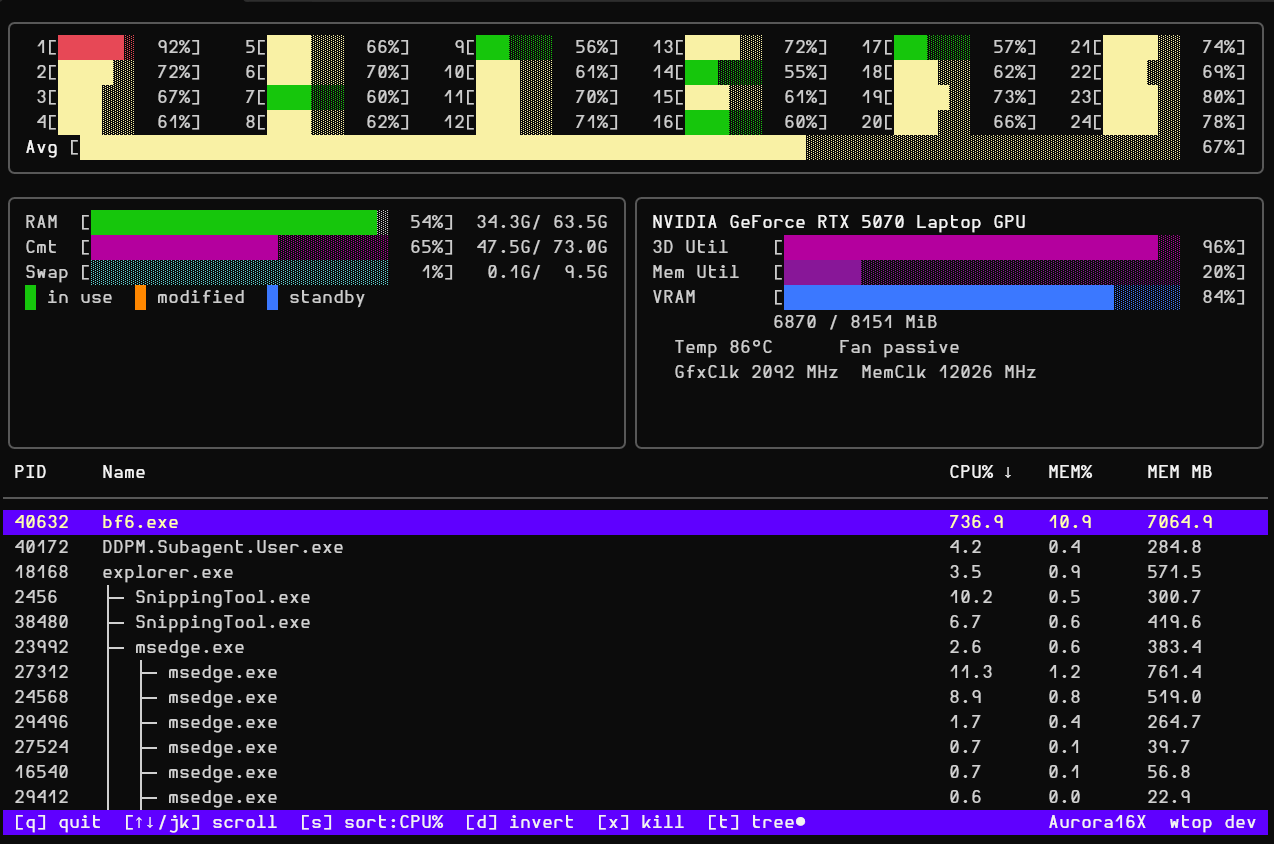
Task: Click the 7064.9 memory value
Action: point(1180,522)
